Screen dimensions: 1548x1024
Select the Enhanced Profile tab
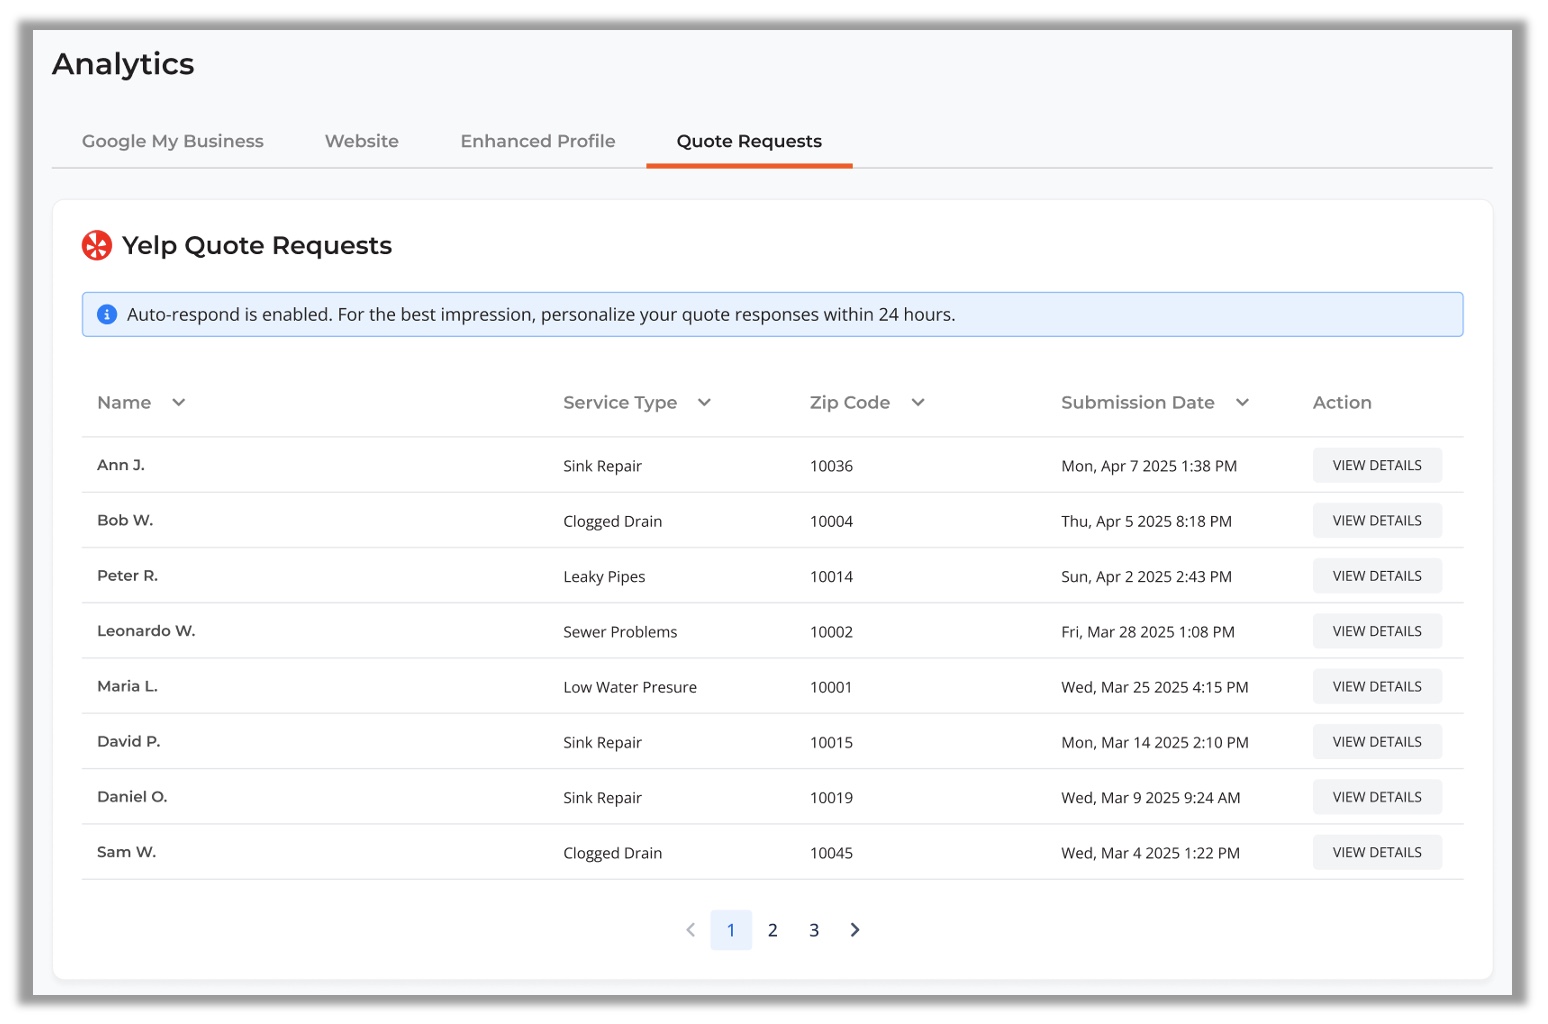pyautogui.click(x=538, y=141)
